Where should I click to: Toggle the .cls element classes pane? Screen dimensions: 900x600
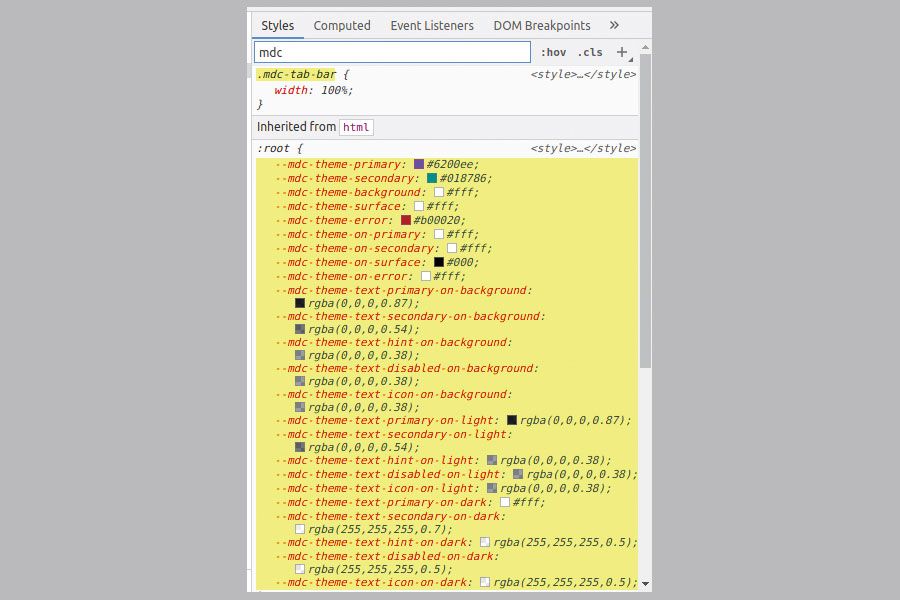[590, 51]
